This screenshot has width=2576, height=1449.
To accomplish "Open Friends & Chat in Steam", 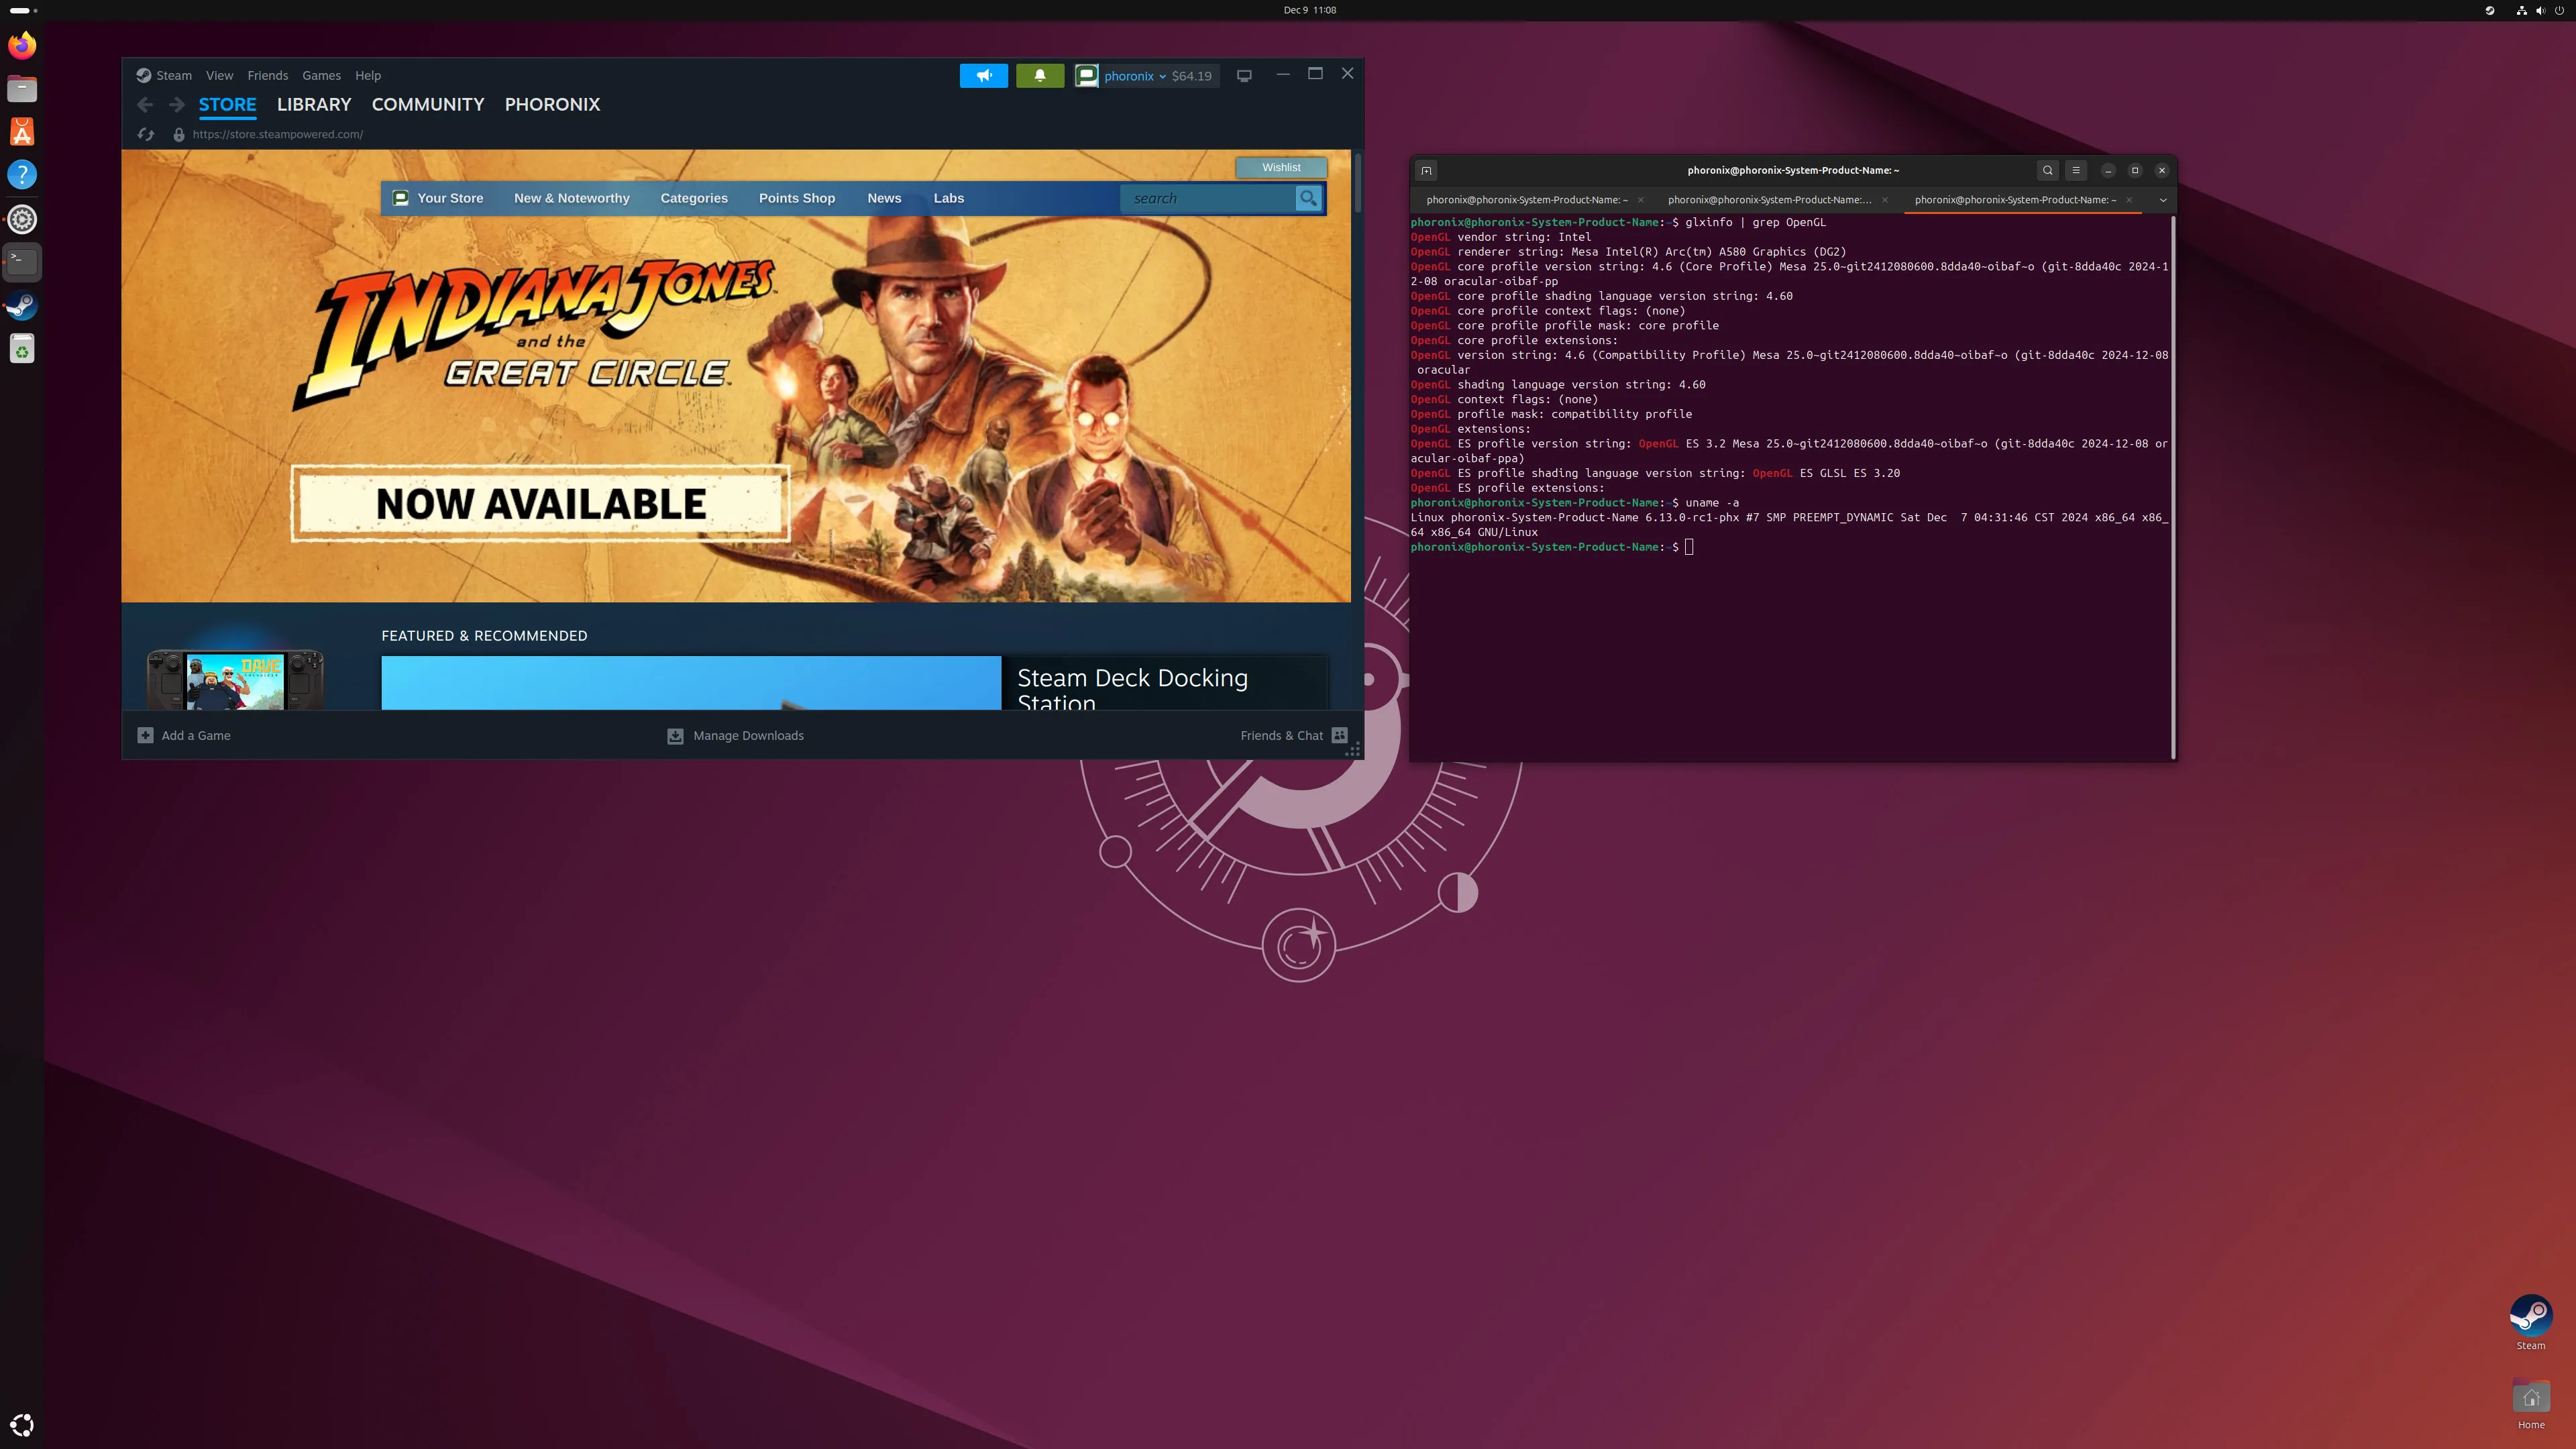I will click(x=1294, y=736).
